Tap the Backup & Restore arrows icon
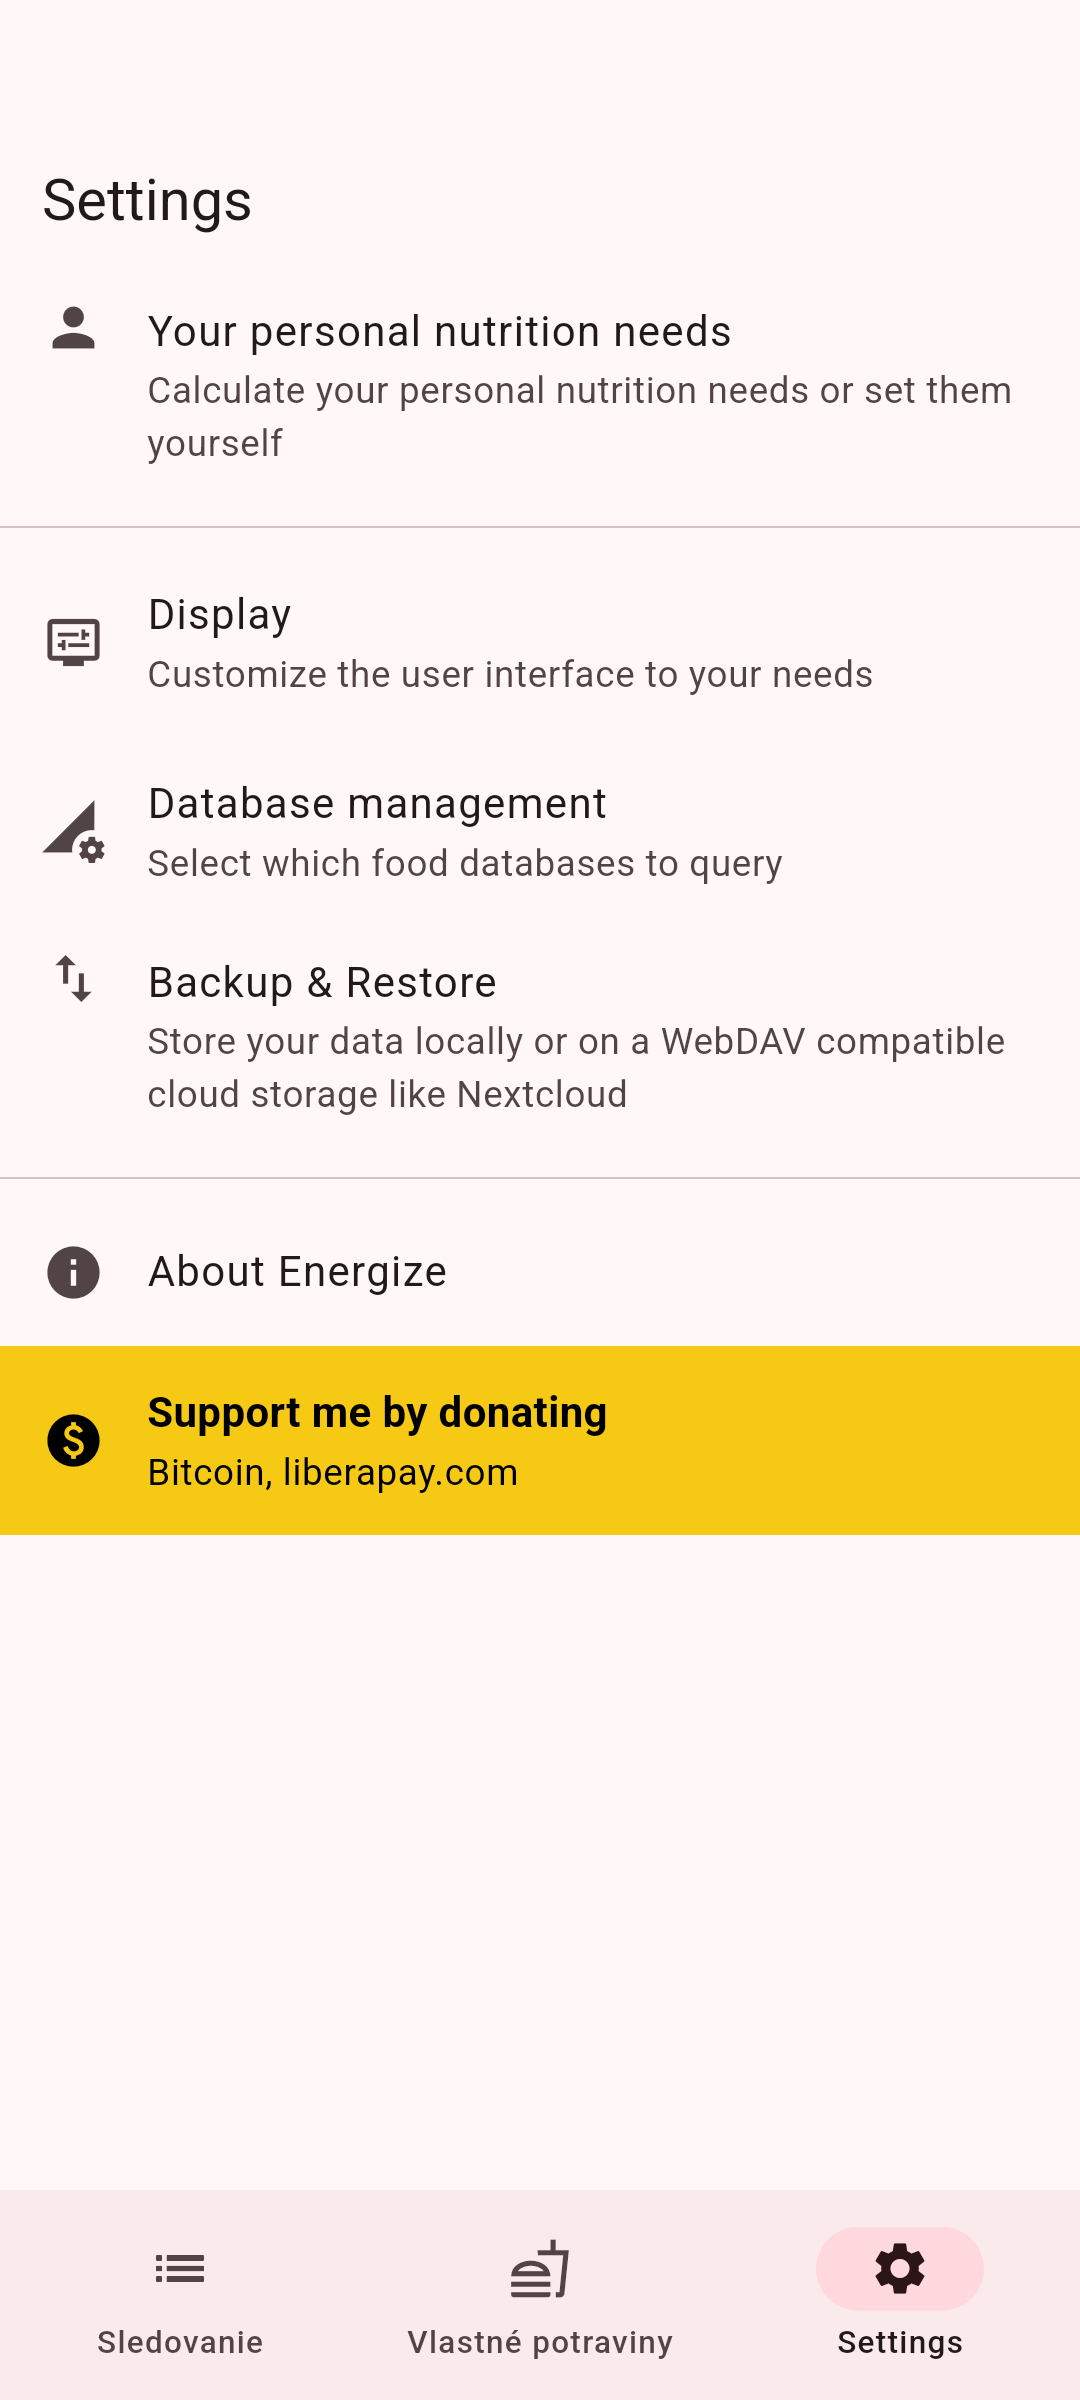 pyautogui.click(x=73, y=978)
